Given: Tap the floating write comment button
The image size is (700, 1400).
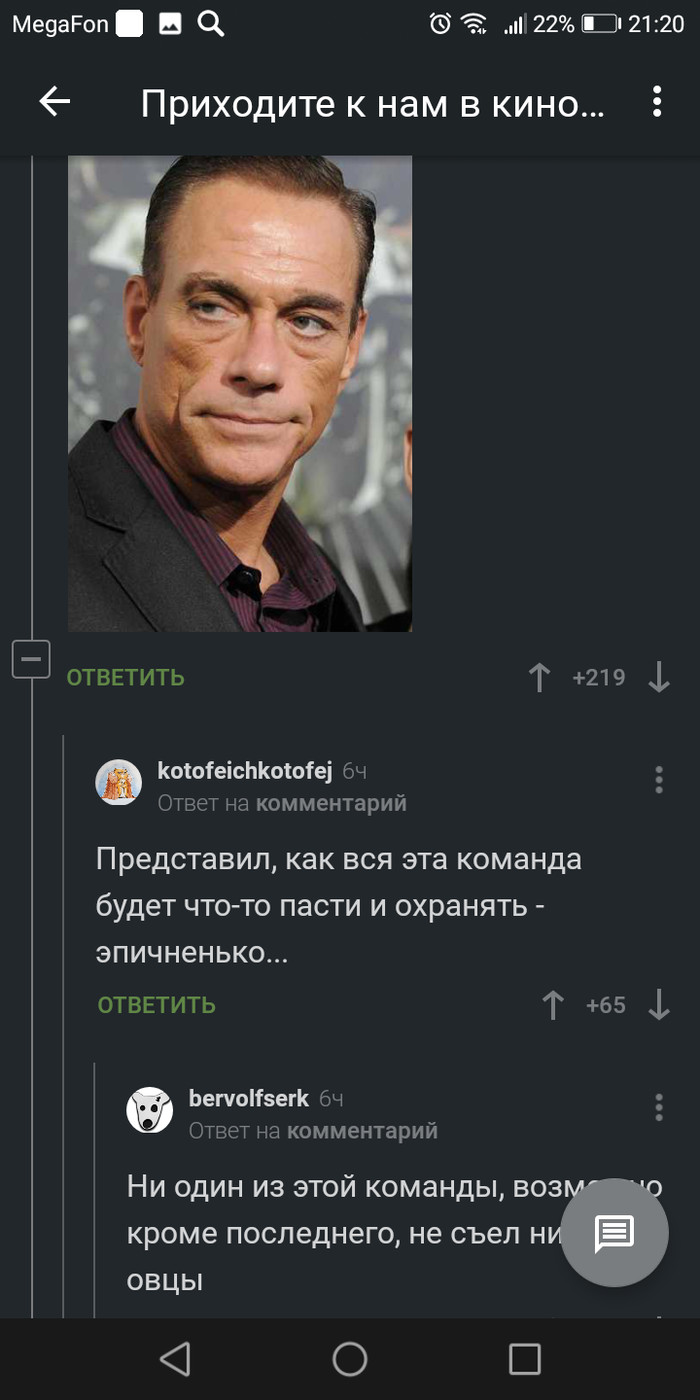Looking at the screenshot, I should pyautogui.click(x=614, y=1233).
